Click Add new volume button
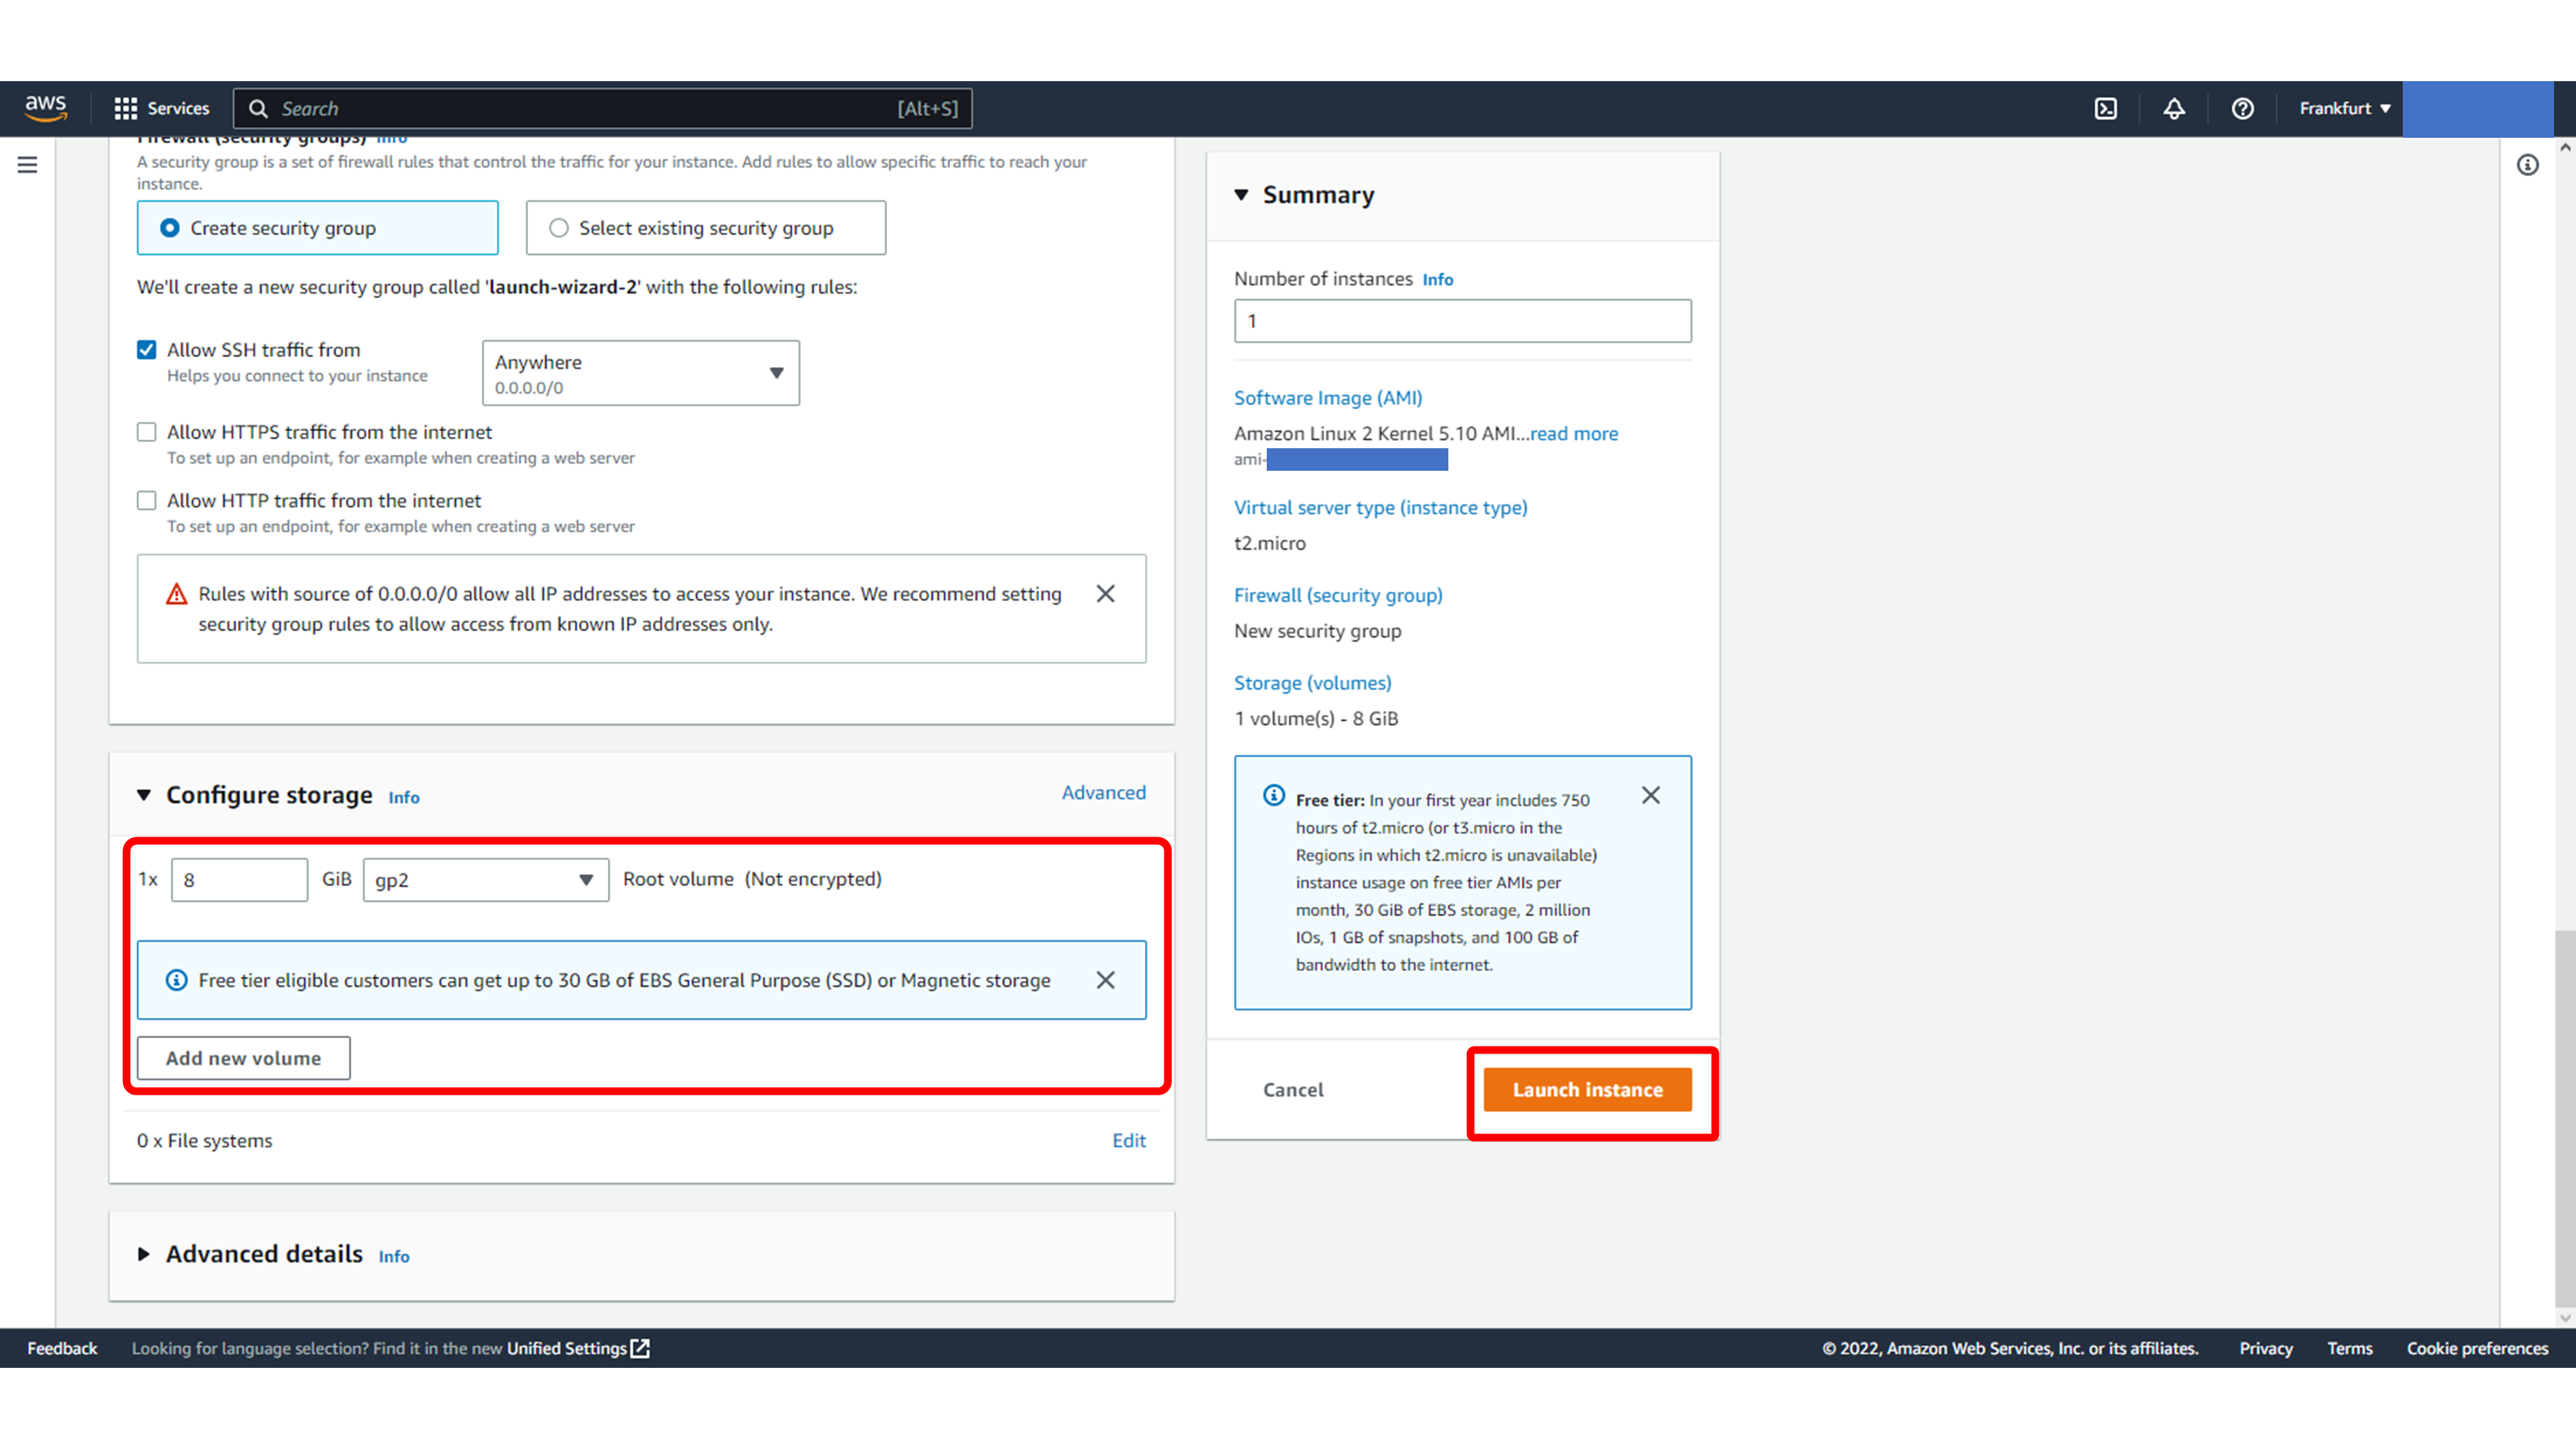Screen dimensions: 2576x1449 pyautogui.click(x=243, y=1058)
